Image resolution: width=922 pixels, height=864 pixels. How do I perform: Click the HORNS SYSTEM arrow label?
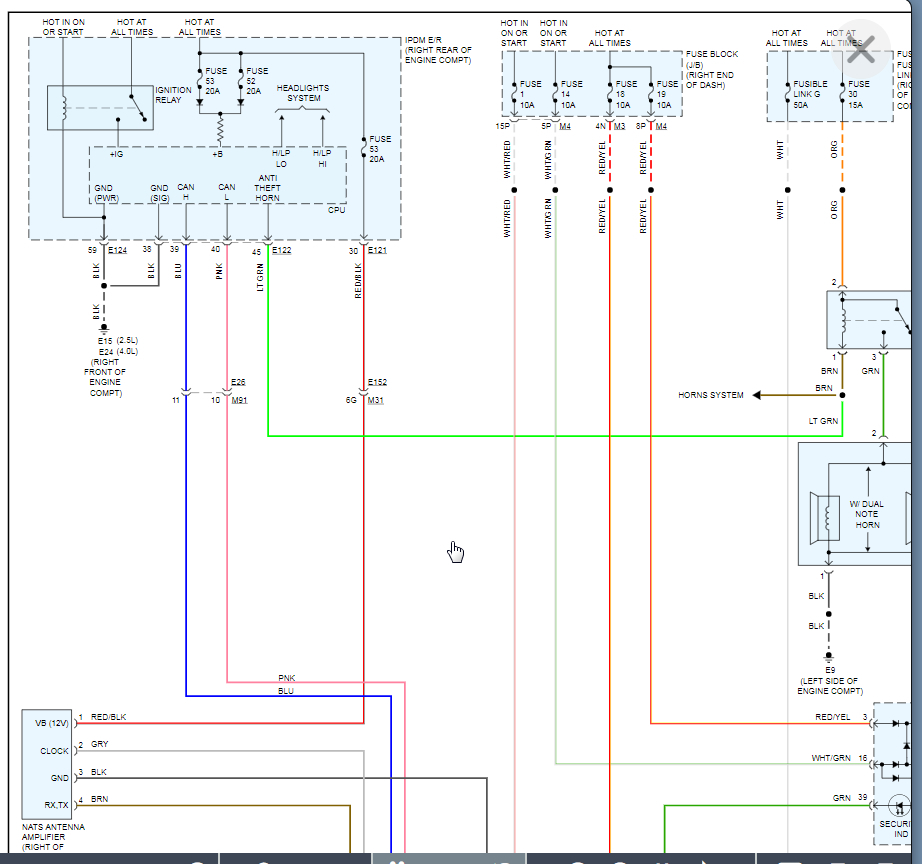[711, 395]
